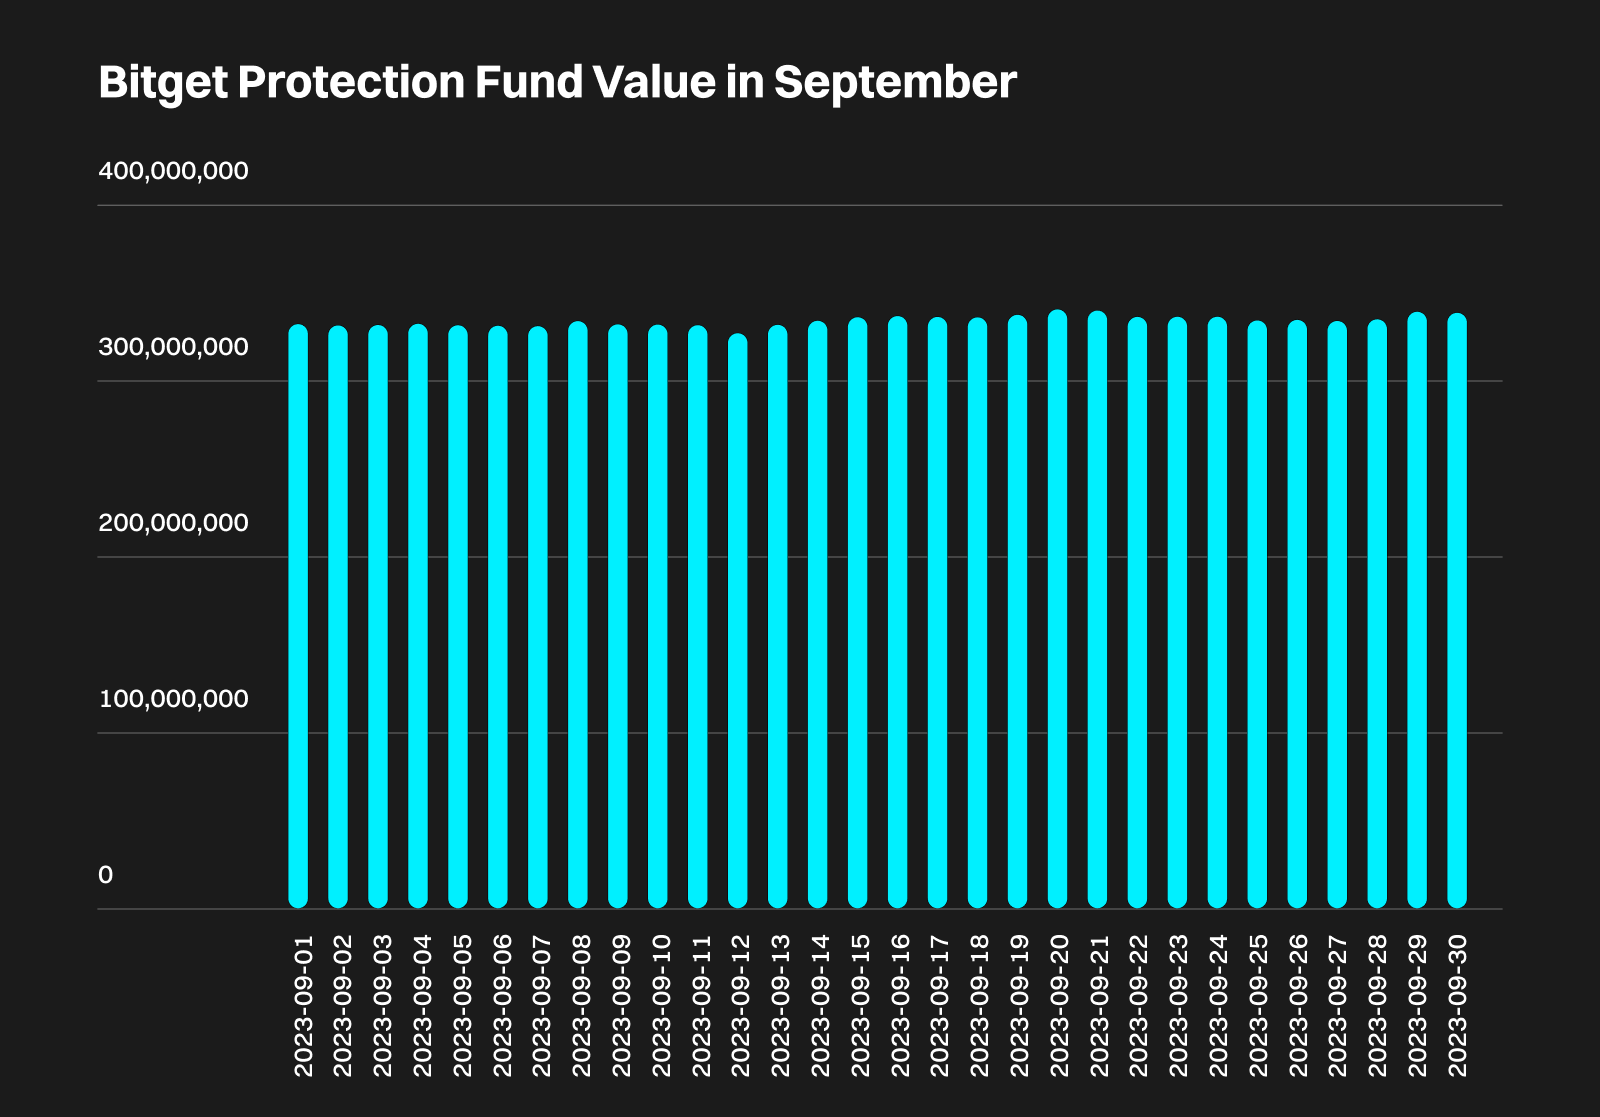The height and width of the screenshot is (1117, 1600).
Task: Click the 2023-09-15 bar
Action: (857, 613)
